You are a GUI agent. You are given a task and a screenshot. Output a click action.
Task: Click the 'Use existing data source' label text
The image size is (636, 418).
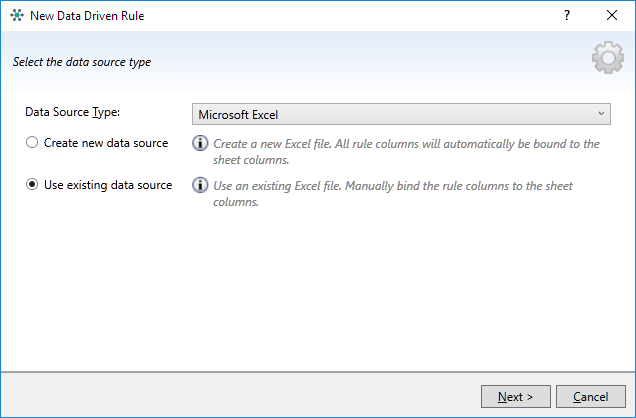click(x=108, y=185)
